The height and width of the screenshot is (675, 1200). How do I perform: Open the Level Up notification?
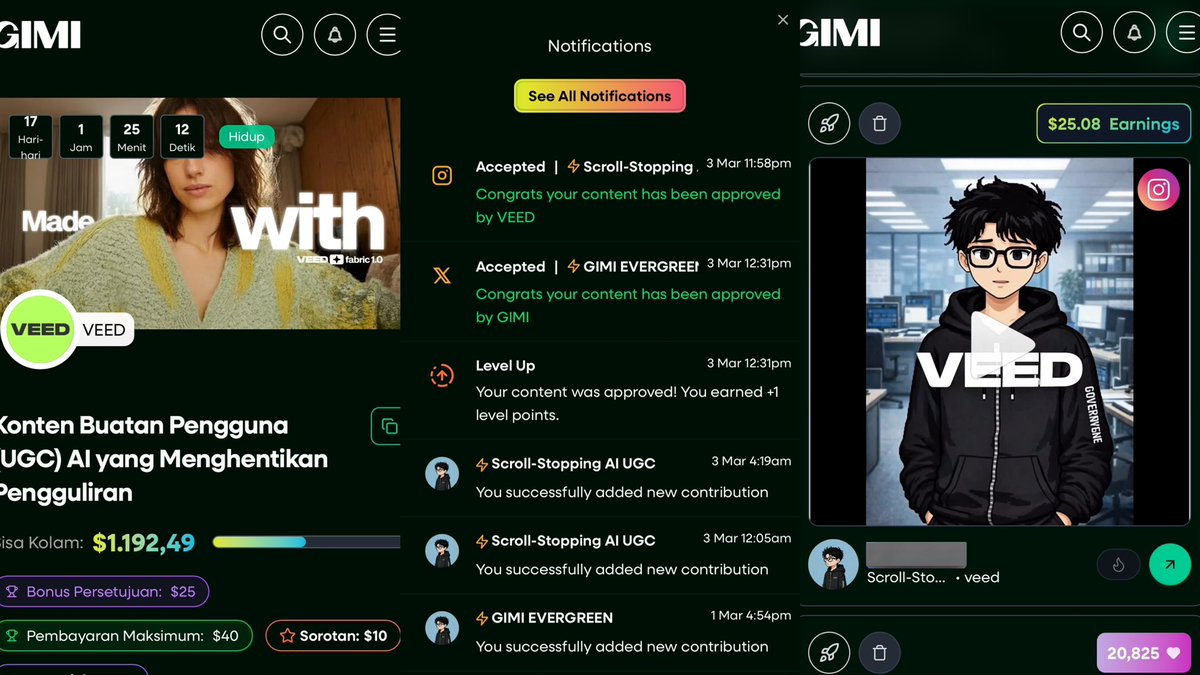pos(600,390)
